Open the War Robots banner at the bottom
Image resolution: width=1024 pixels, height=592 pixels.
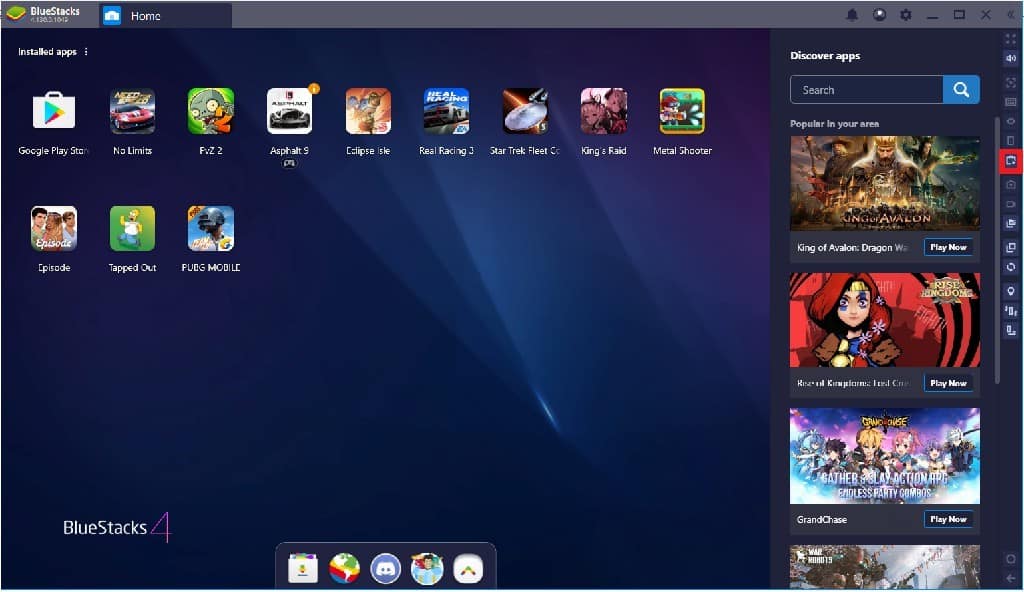[885, 566]
